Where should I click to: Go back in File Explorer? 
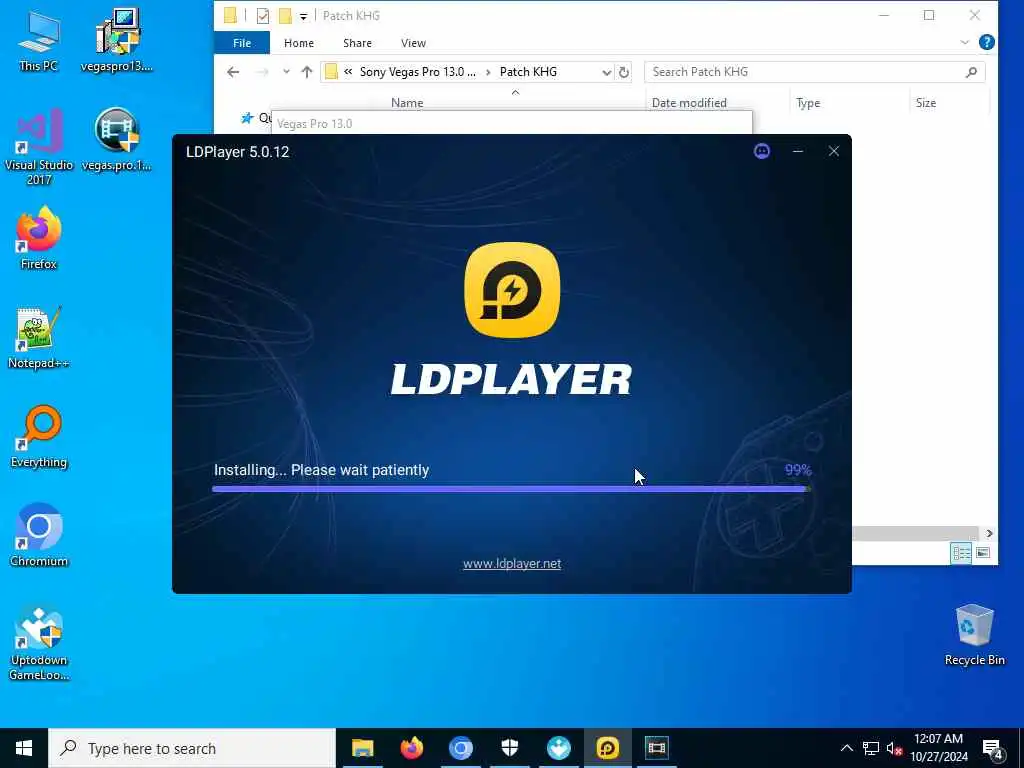pyautogui.click(x=233, y=72)
